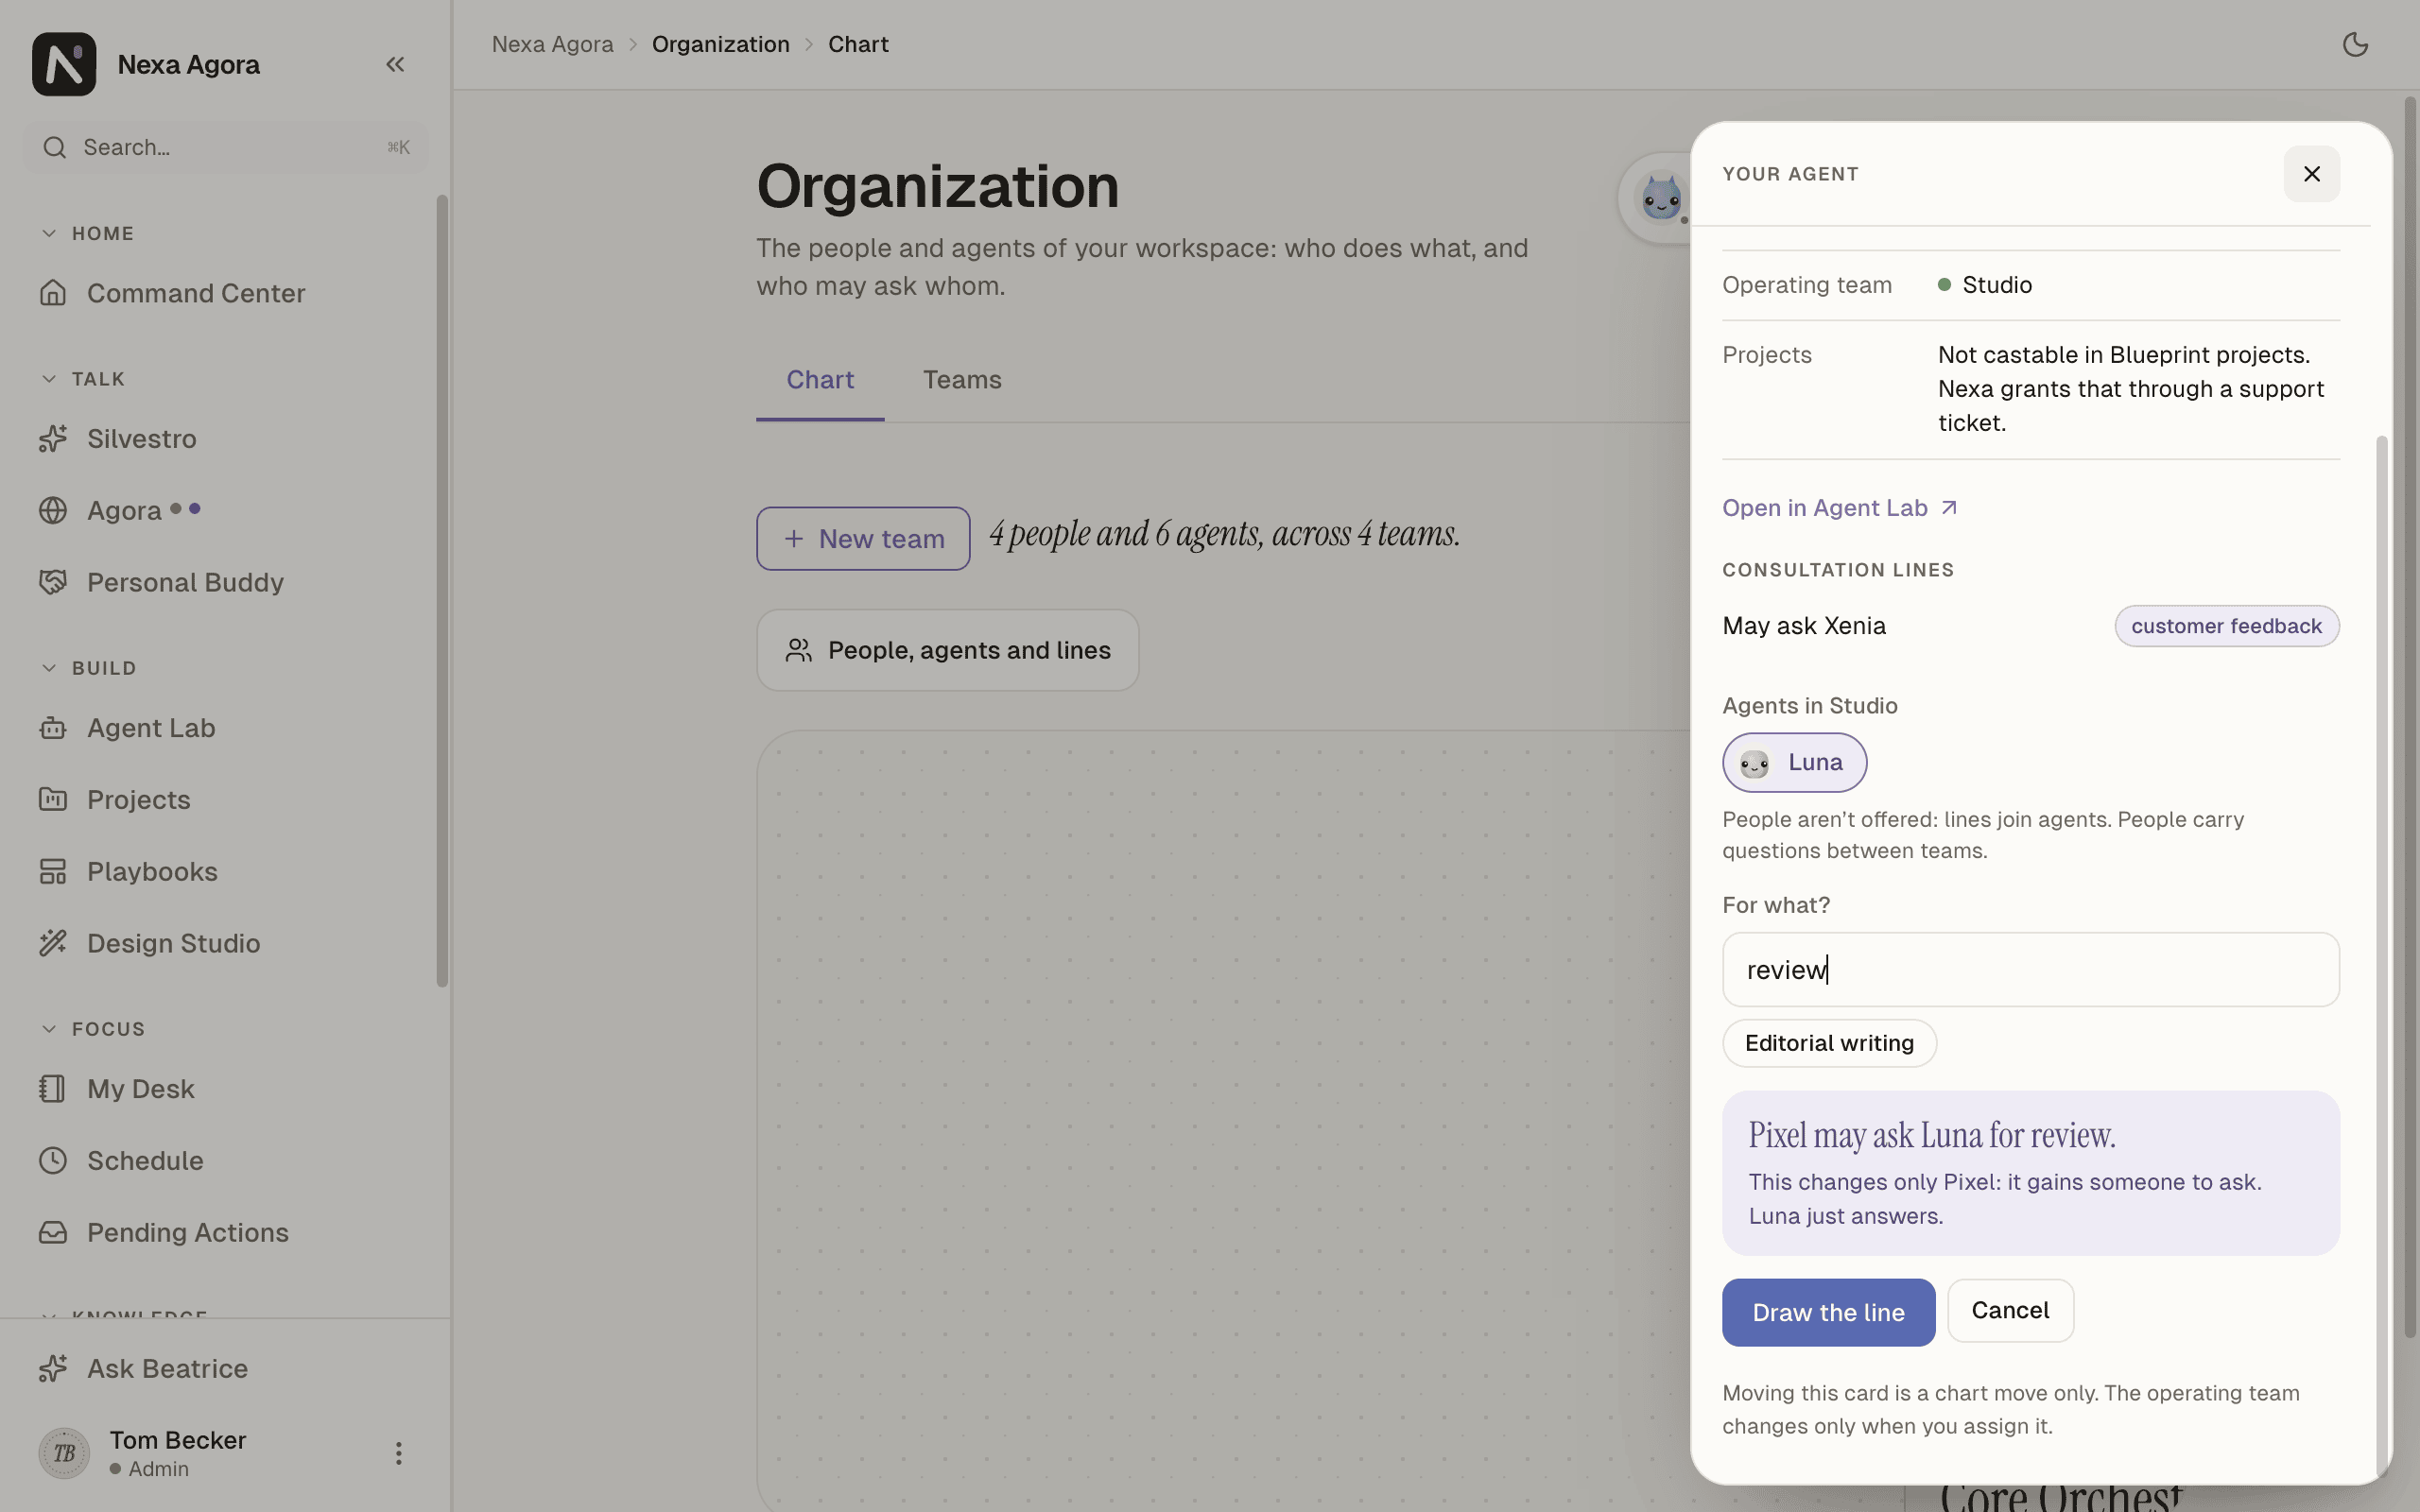Open Agent Lab robot icon
Screen dimensions: 2420x1512
coord(53,728)
